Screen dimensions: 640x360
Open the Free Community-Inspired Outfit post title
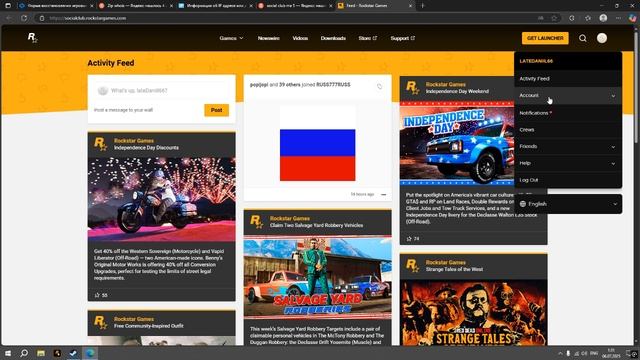pos(149,326)
